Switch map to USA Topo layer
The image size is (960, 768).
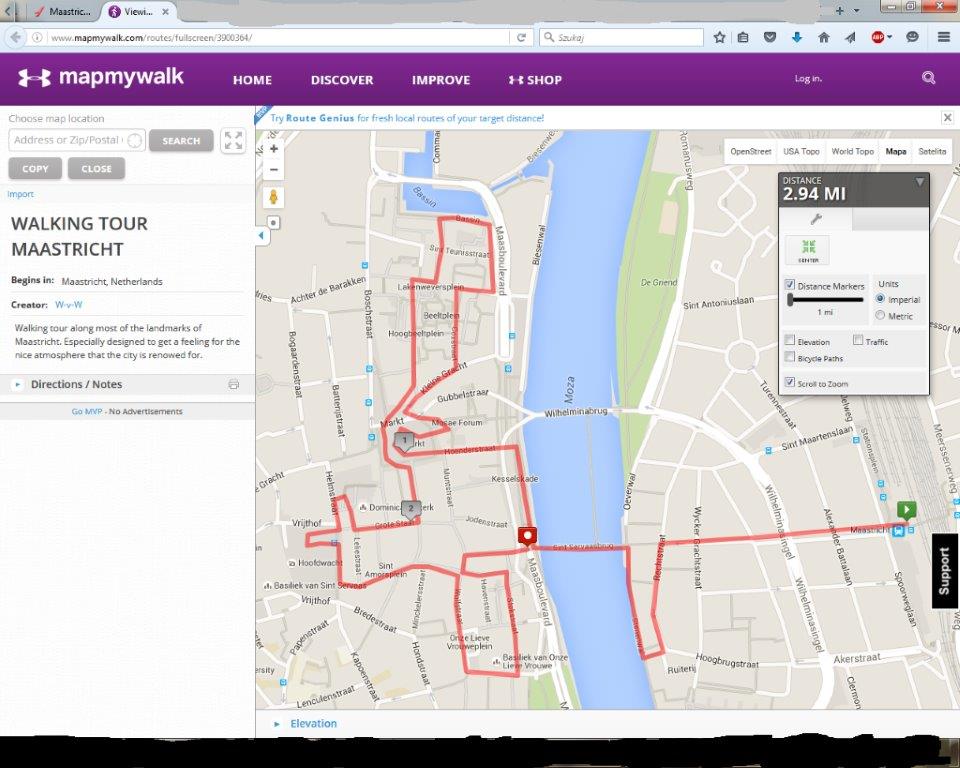point(801,151)
